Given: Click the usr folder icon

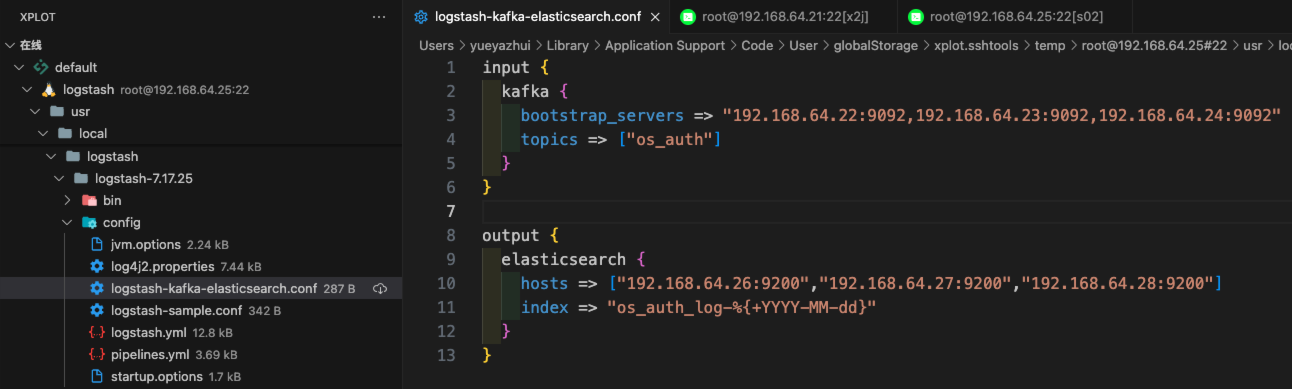Looking at the screenshot, I should pos(57,111).
